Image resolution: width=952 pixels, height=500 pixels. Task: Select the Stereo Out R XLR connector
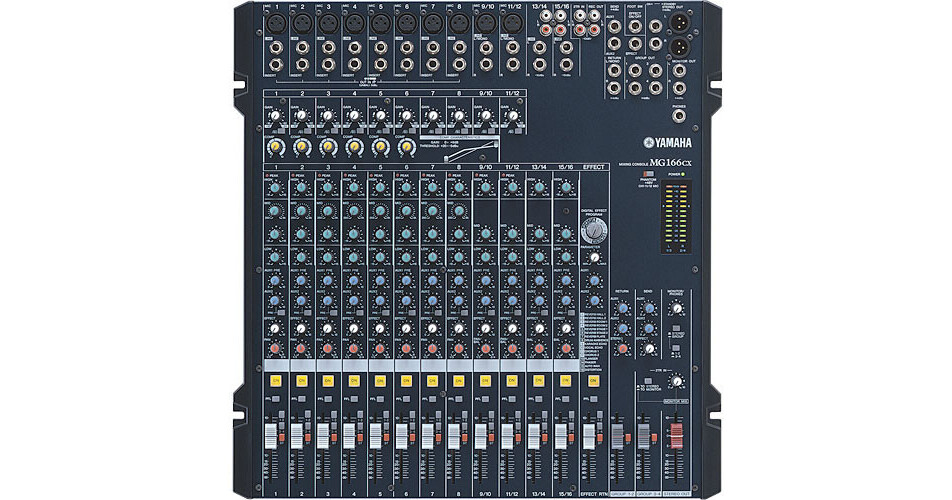[x=678, y=47]
